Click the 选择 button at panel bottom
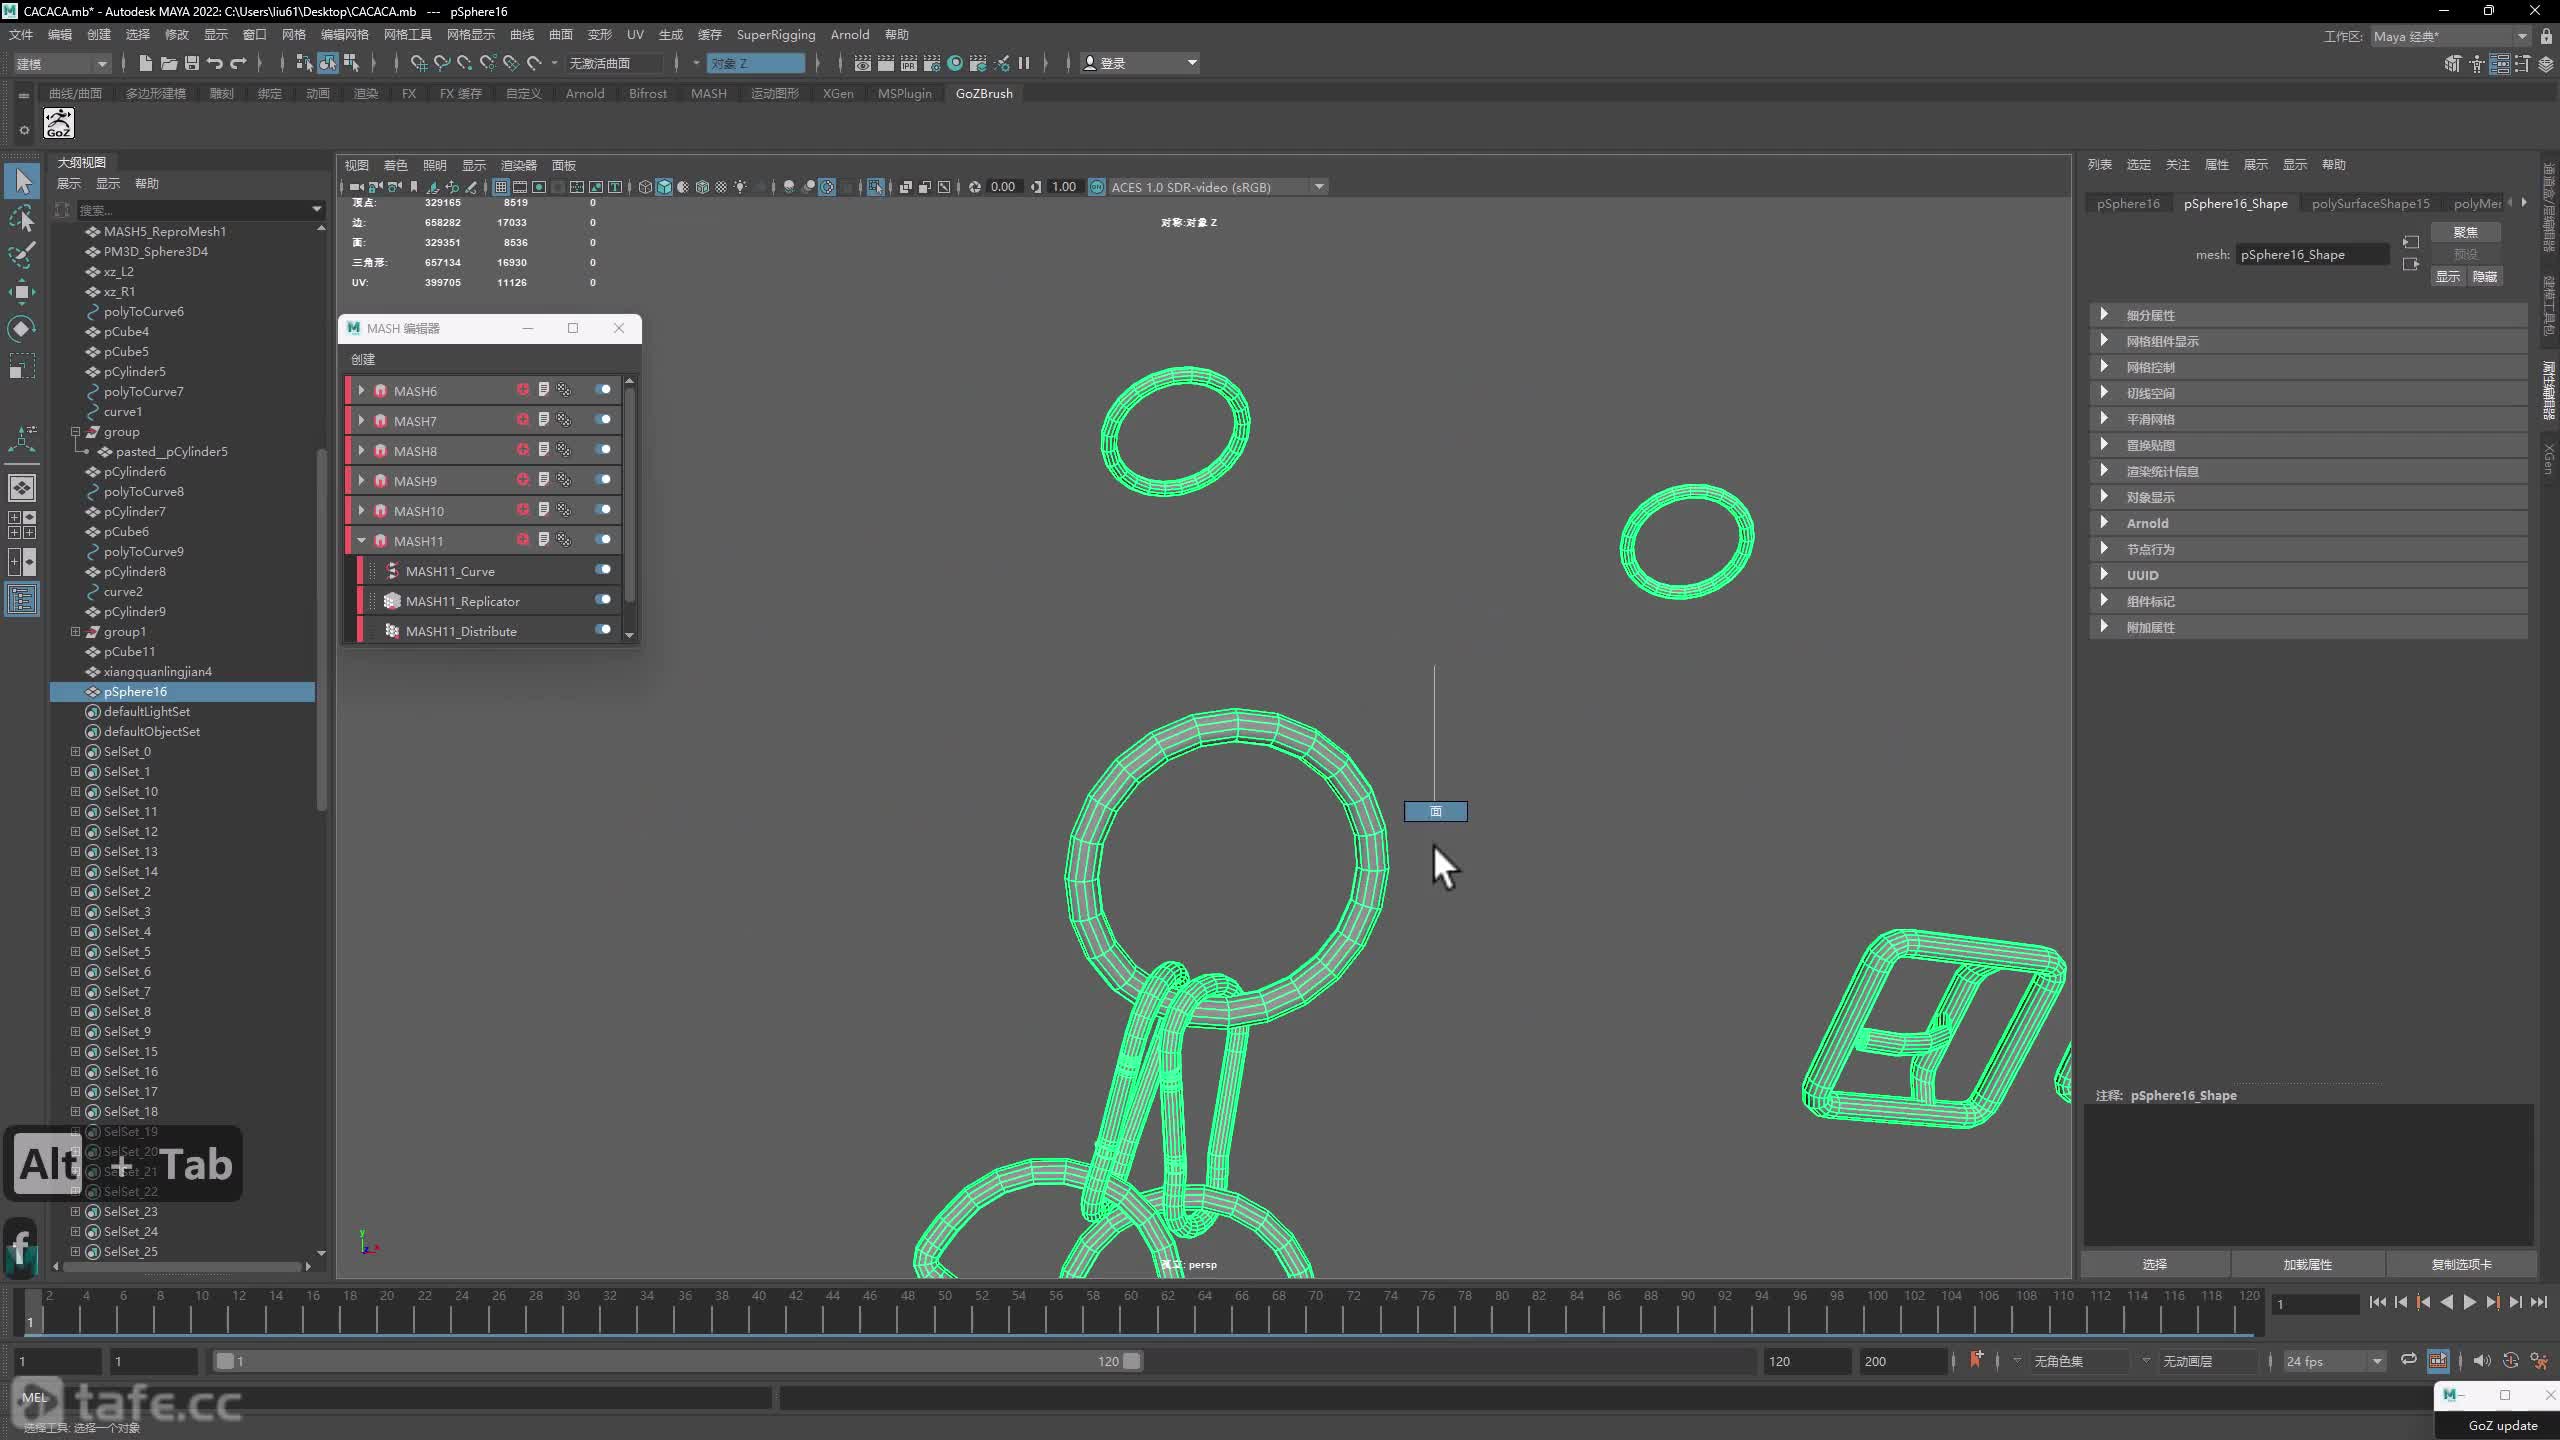The height and width of the screenshot is (1440, 2560). (2155, 1264)
